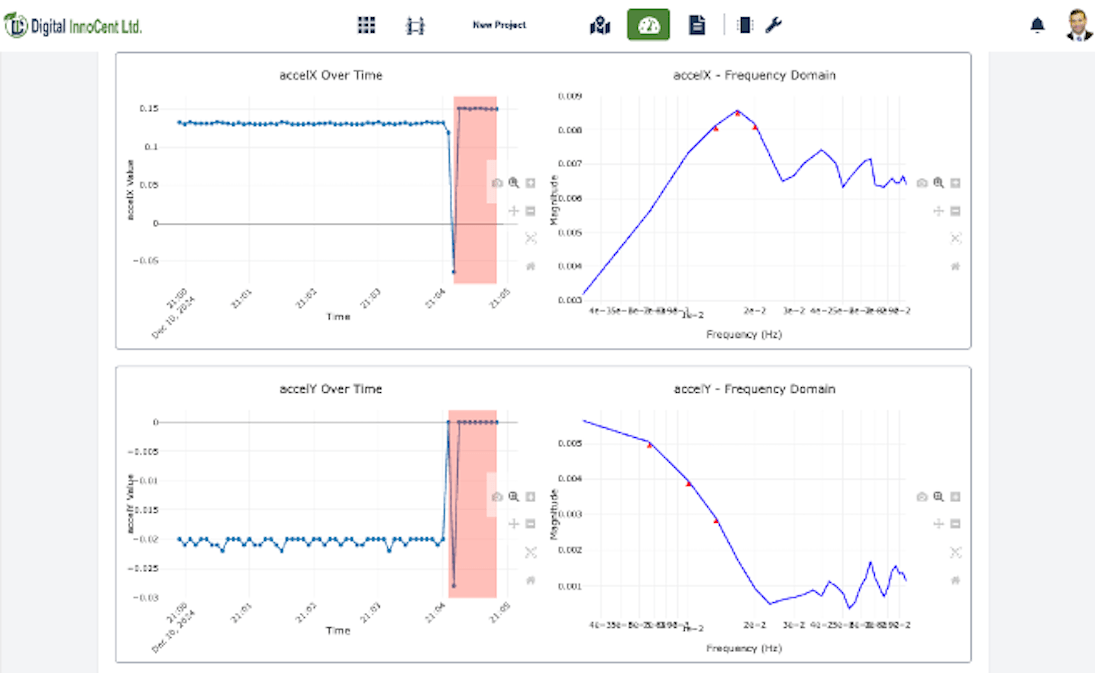The image size is (1095, 673).
Task: Click the red anomaly region in accelX Over Time
Action: 475,190
